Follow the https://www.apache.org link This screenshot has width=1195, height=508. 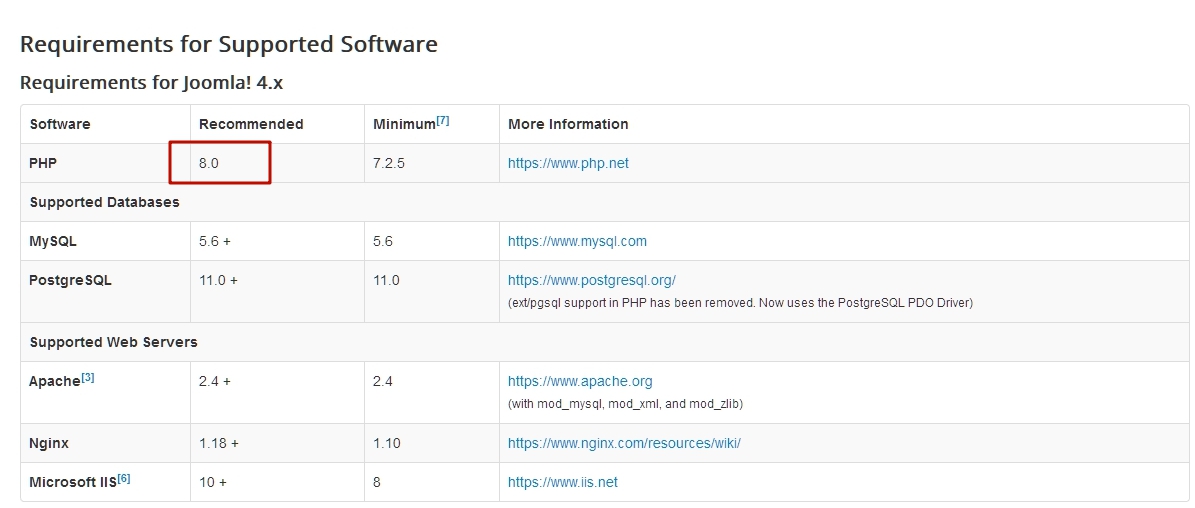pyautogui.click(x=580, y=381)
